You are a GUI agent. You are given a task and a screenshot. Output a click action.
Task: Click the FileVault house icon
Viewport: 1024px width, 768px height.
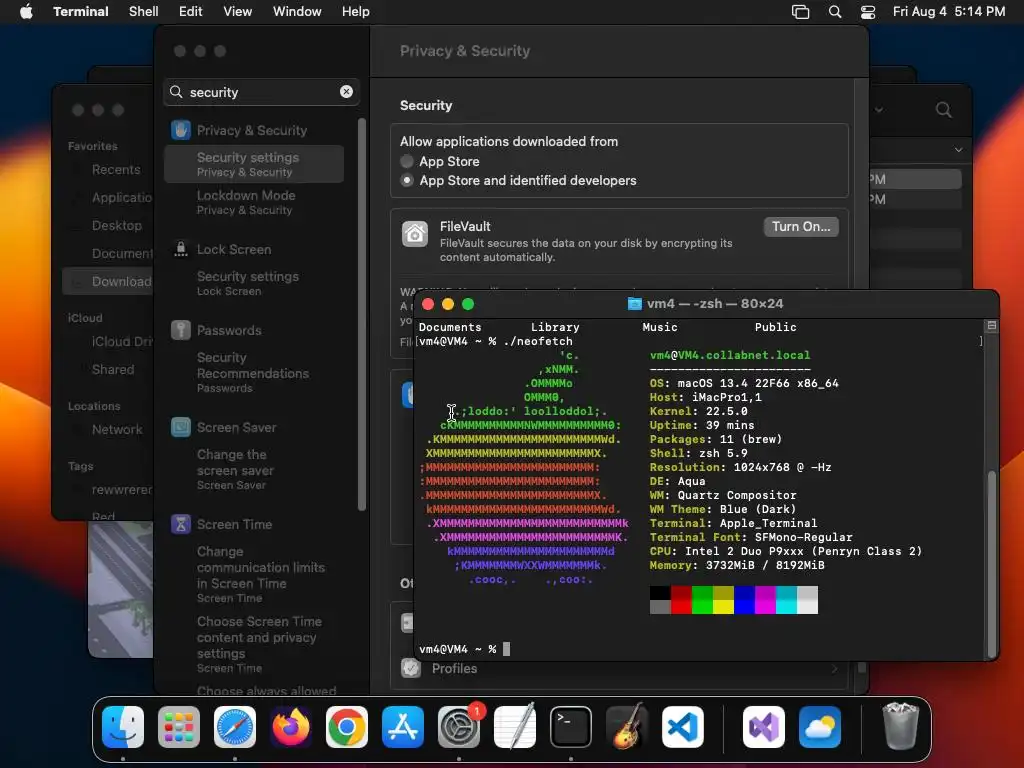point(415,234)
